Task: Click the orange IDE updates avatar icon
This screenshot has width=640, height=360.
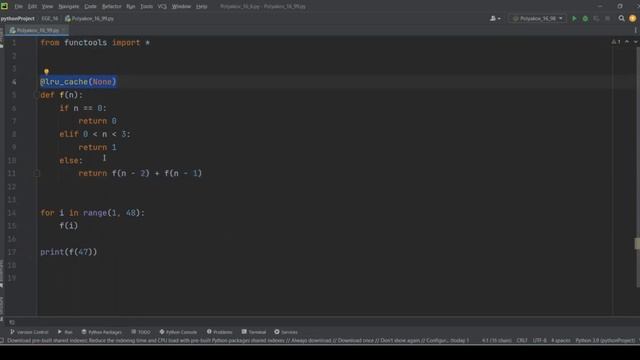Action: tap(633, 18)
